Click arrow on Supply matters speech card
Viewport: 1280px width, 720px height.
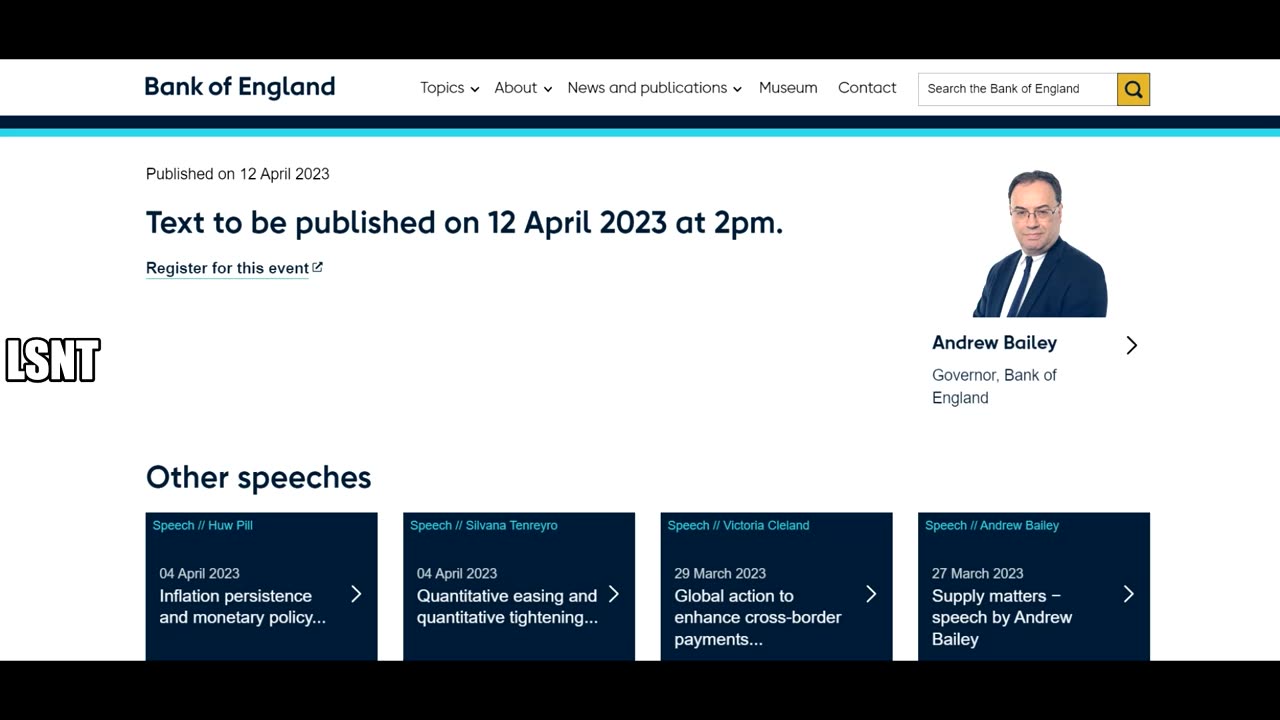click(x=1128, y=594)
